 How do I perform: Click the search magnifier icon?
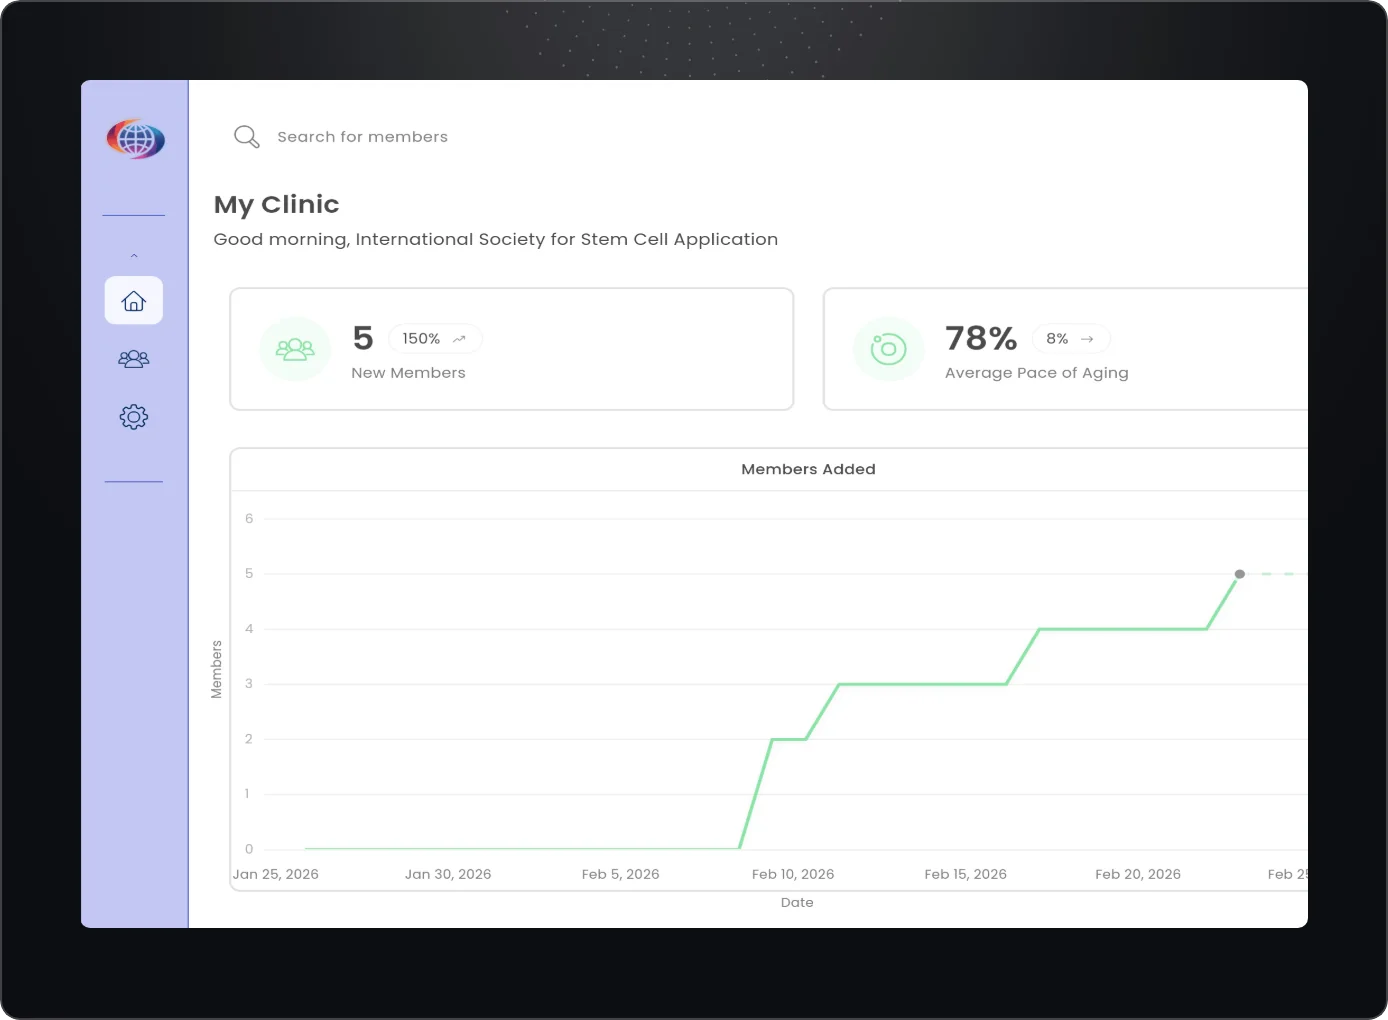[x=246, y=137]
